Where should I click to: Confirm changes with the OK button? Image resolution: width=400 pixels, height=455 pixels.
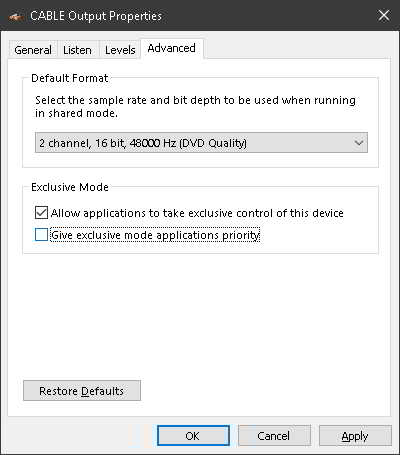[193, 436]
